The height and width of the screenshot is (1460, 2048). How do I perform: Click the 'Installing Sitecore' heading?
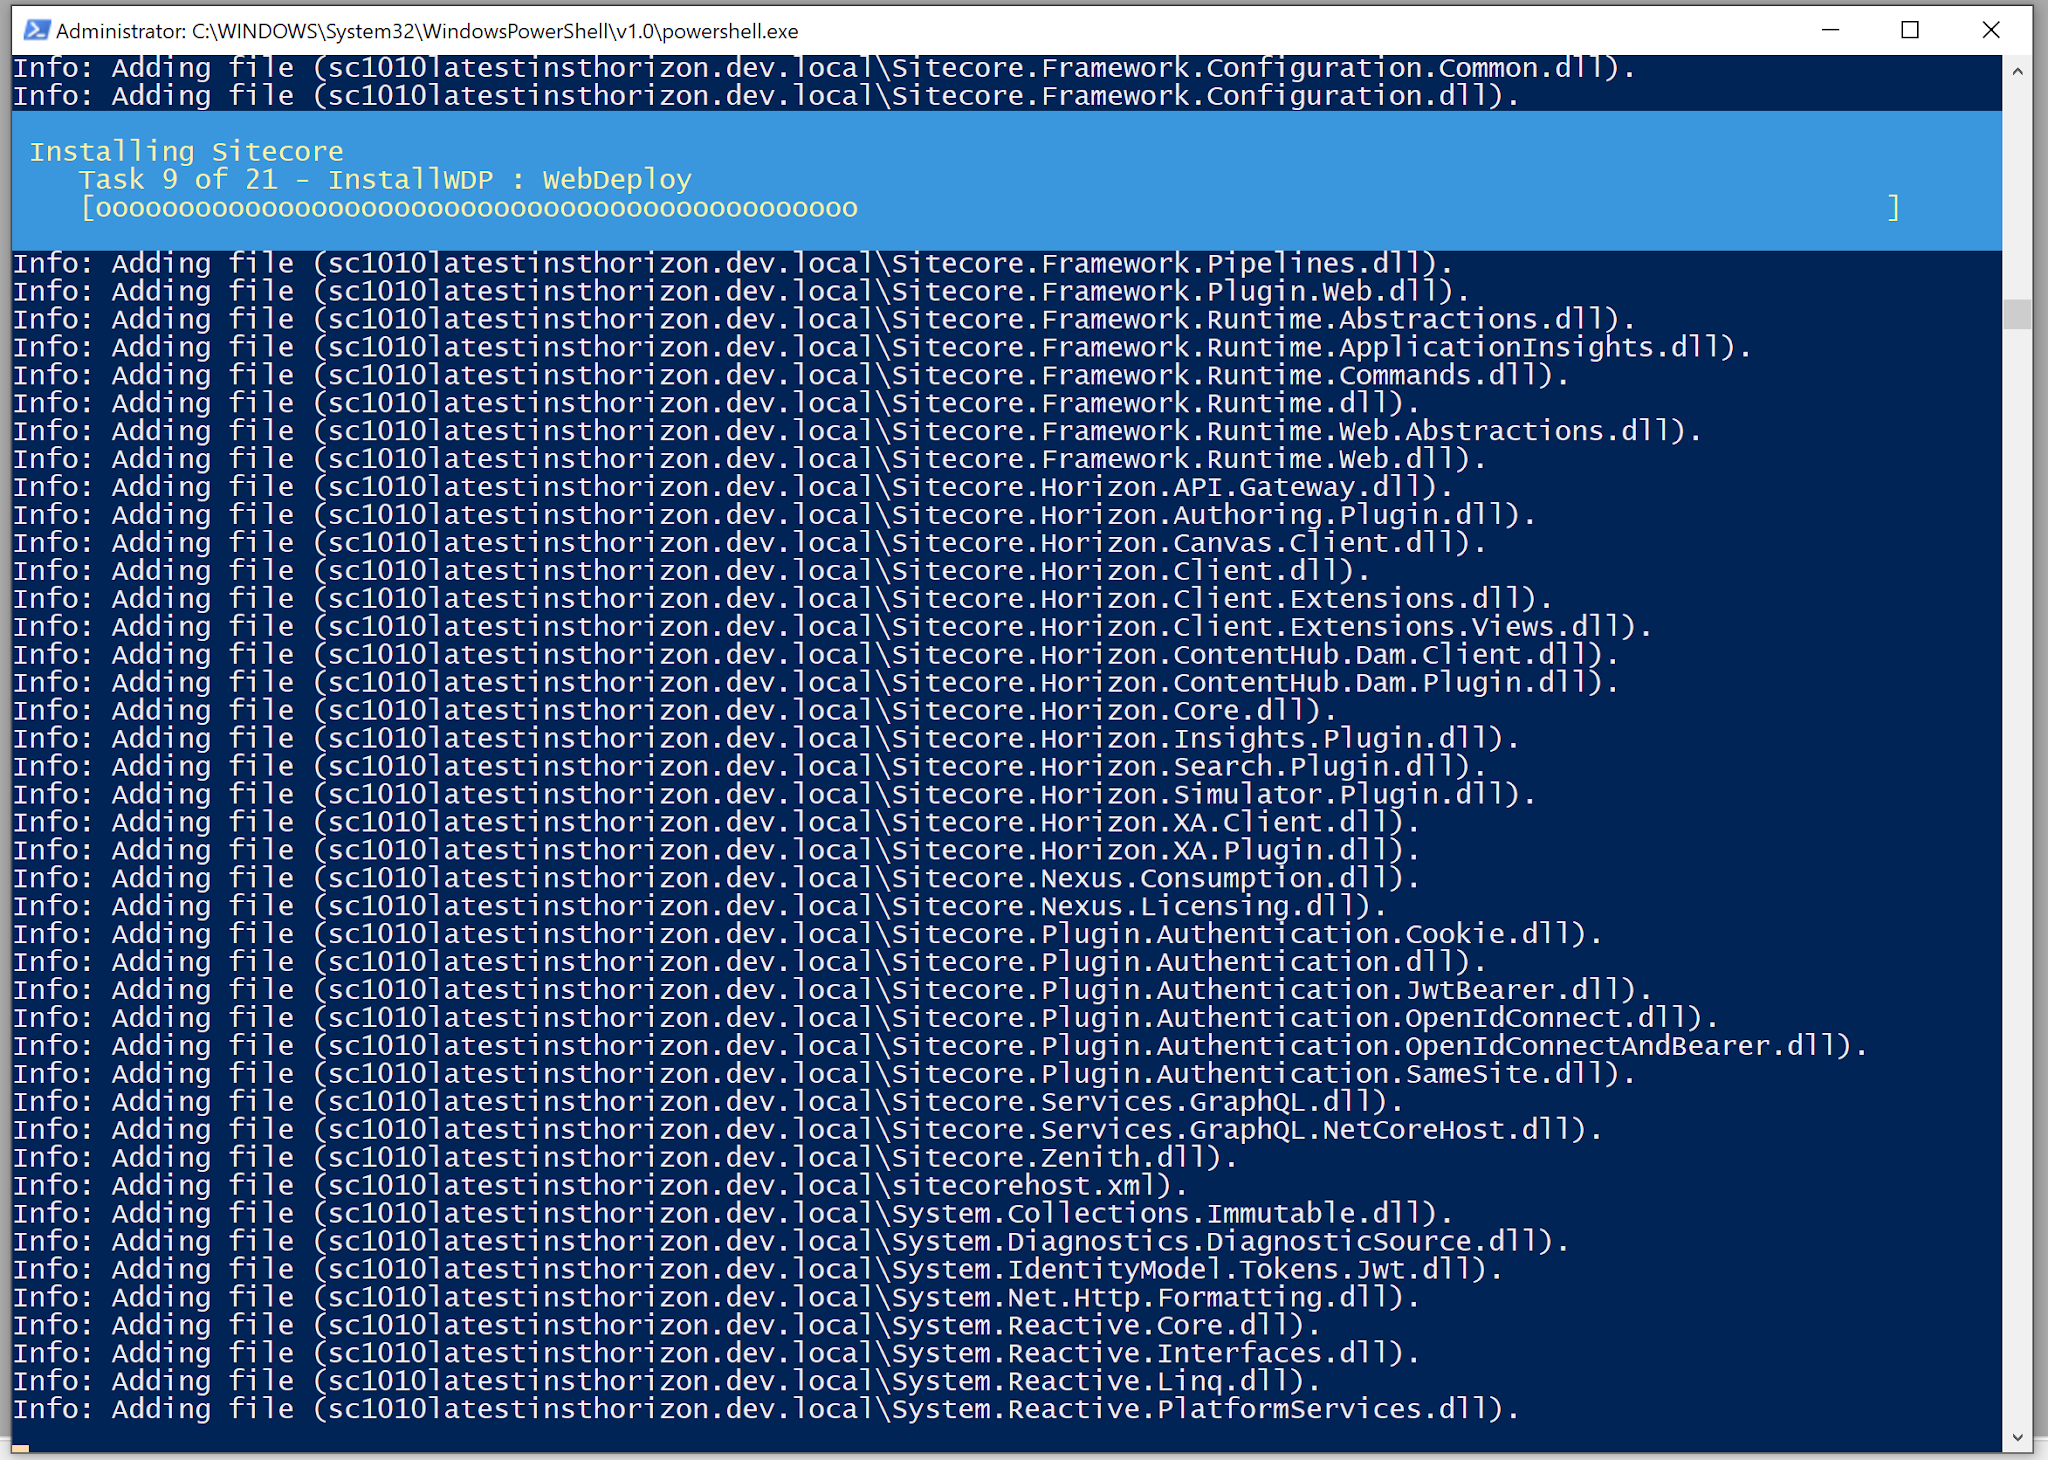[x=186, y=152]
